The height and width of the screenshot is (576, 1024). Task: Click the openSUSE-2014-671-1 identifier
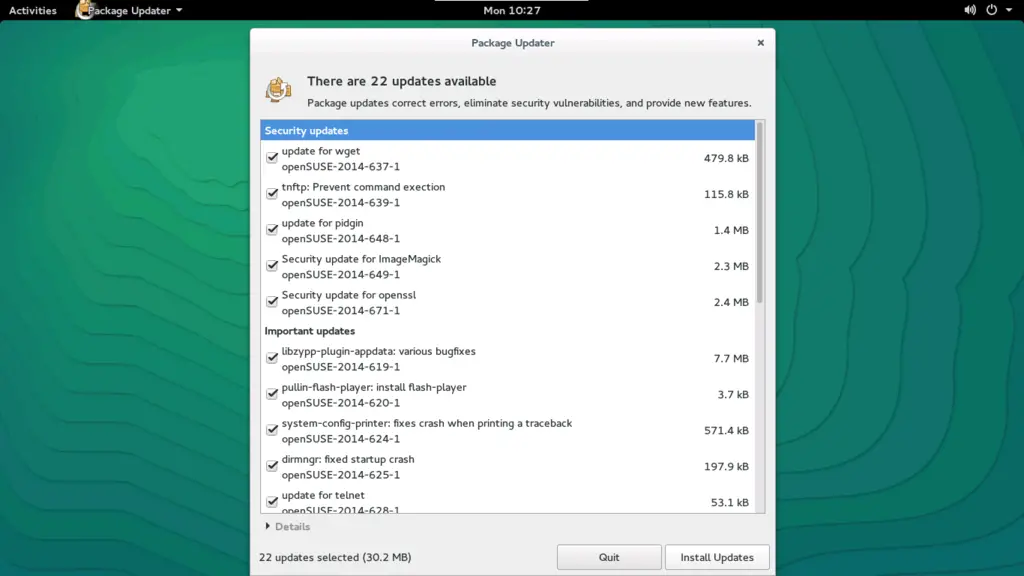(x=341, y=310)
